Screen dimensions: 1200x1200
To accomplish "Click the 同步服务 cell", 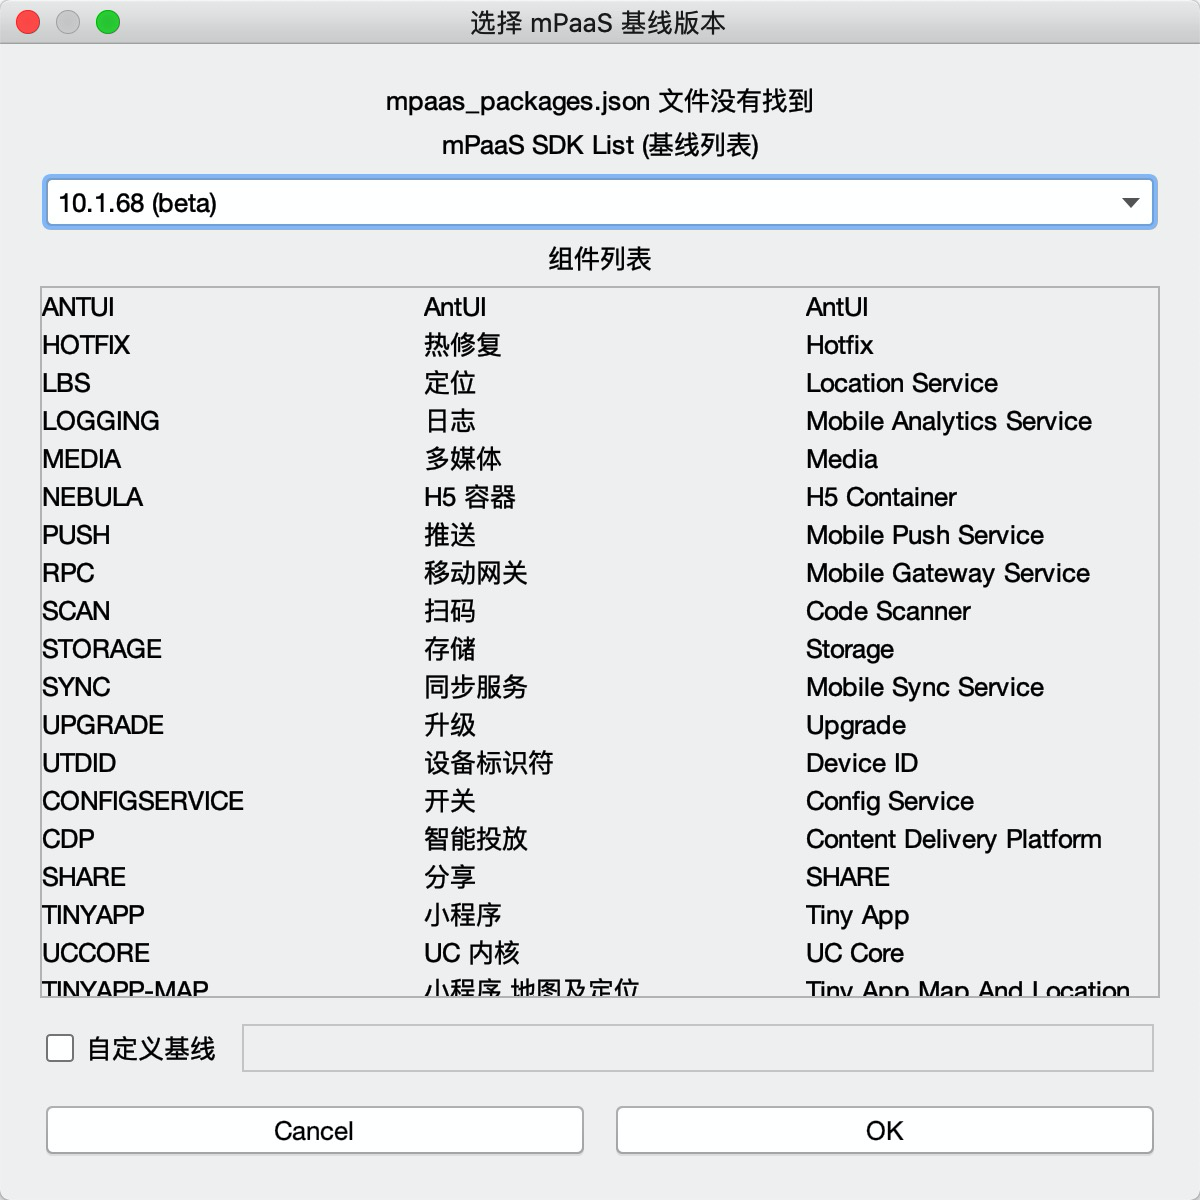I will coord(476,687).
